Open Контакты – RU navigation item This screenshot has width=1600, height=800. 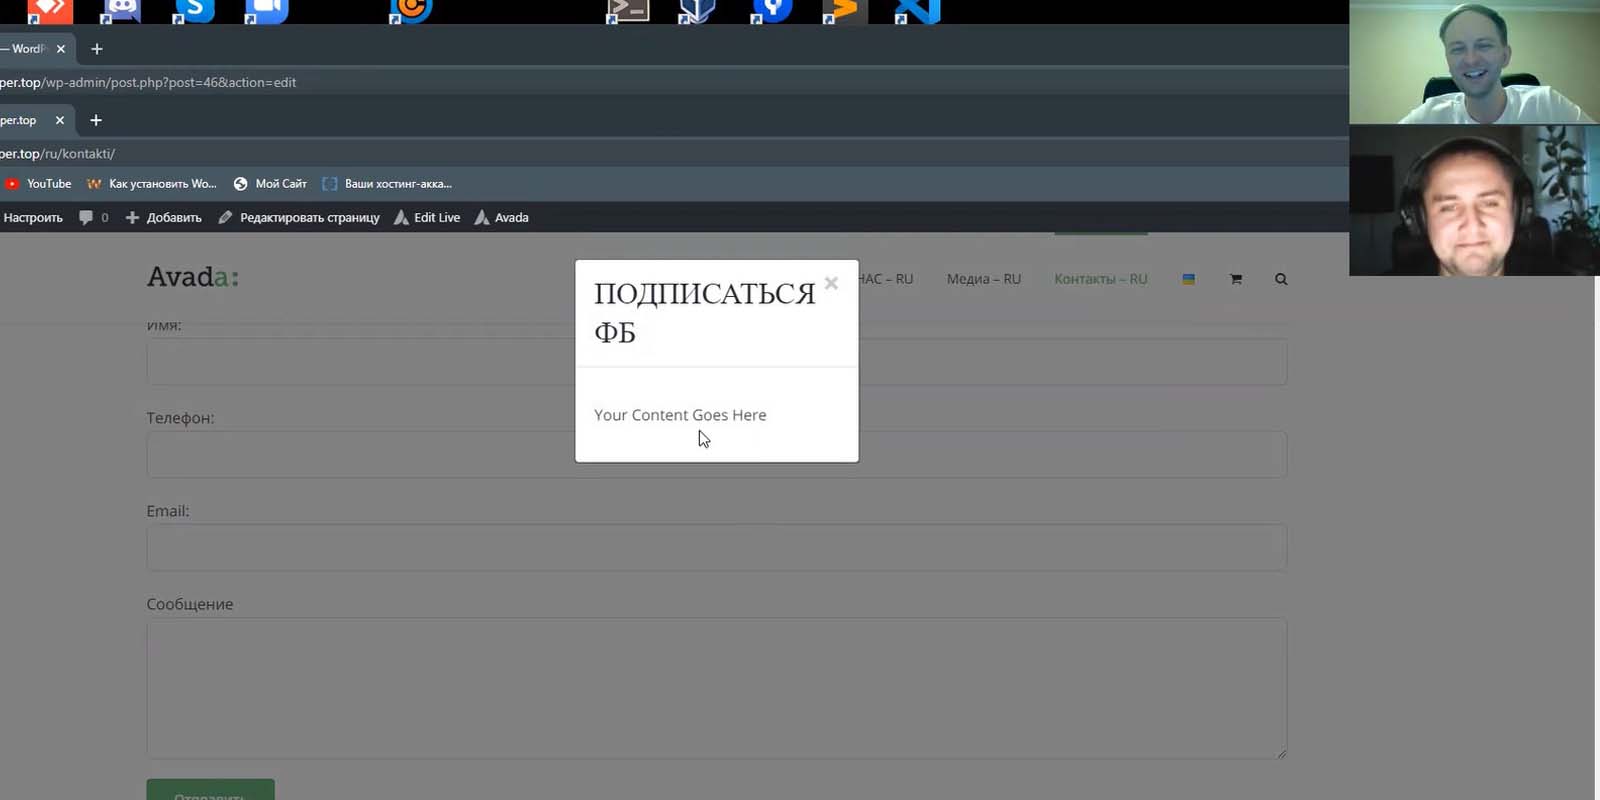[x=1101, y=279]
